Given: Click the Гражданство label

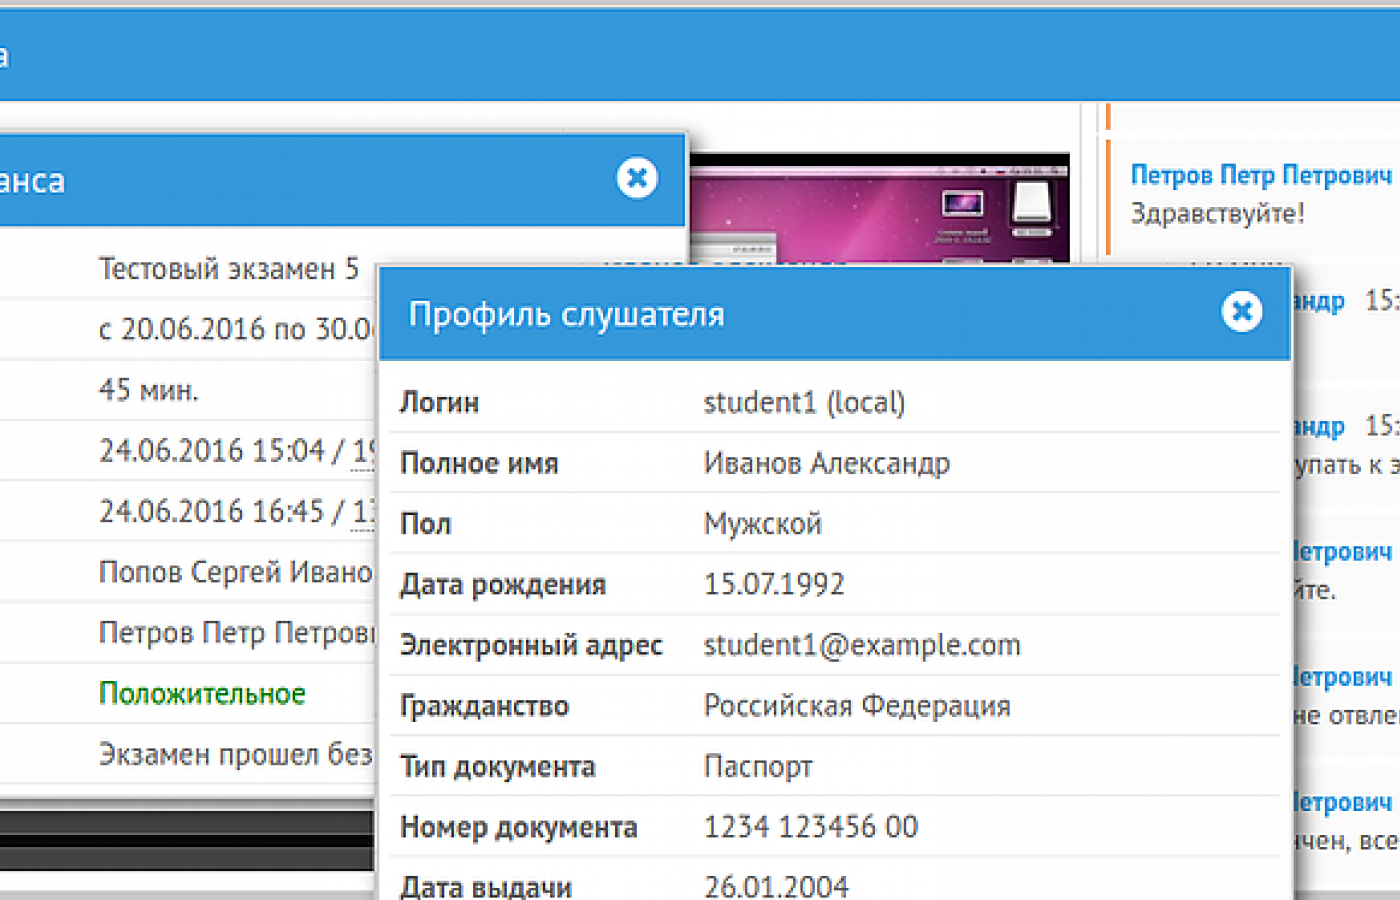Looking at the screenshot, I should (x=484, y=706).
